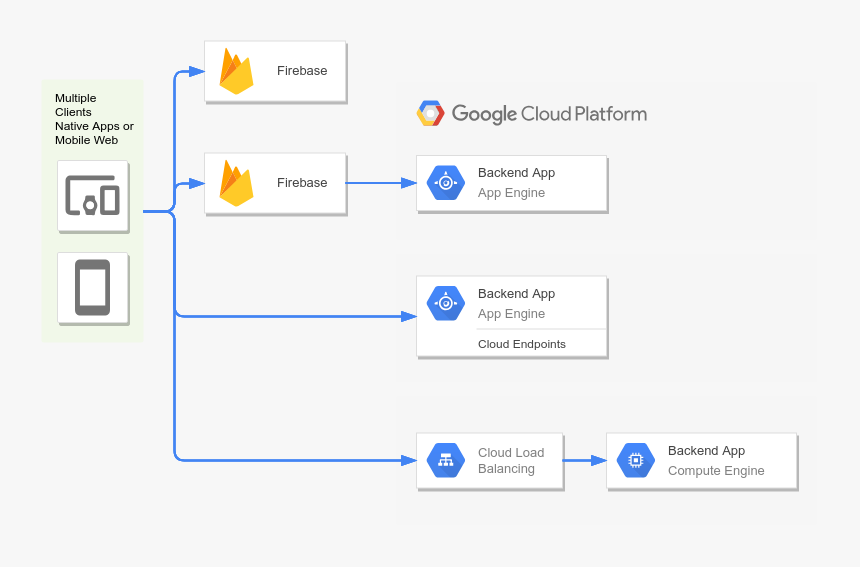
Task: Click the App Engine icon next to Firebase arrow
Action: click(x=446, y=183)
